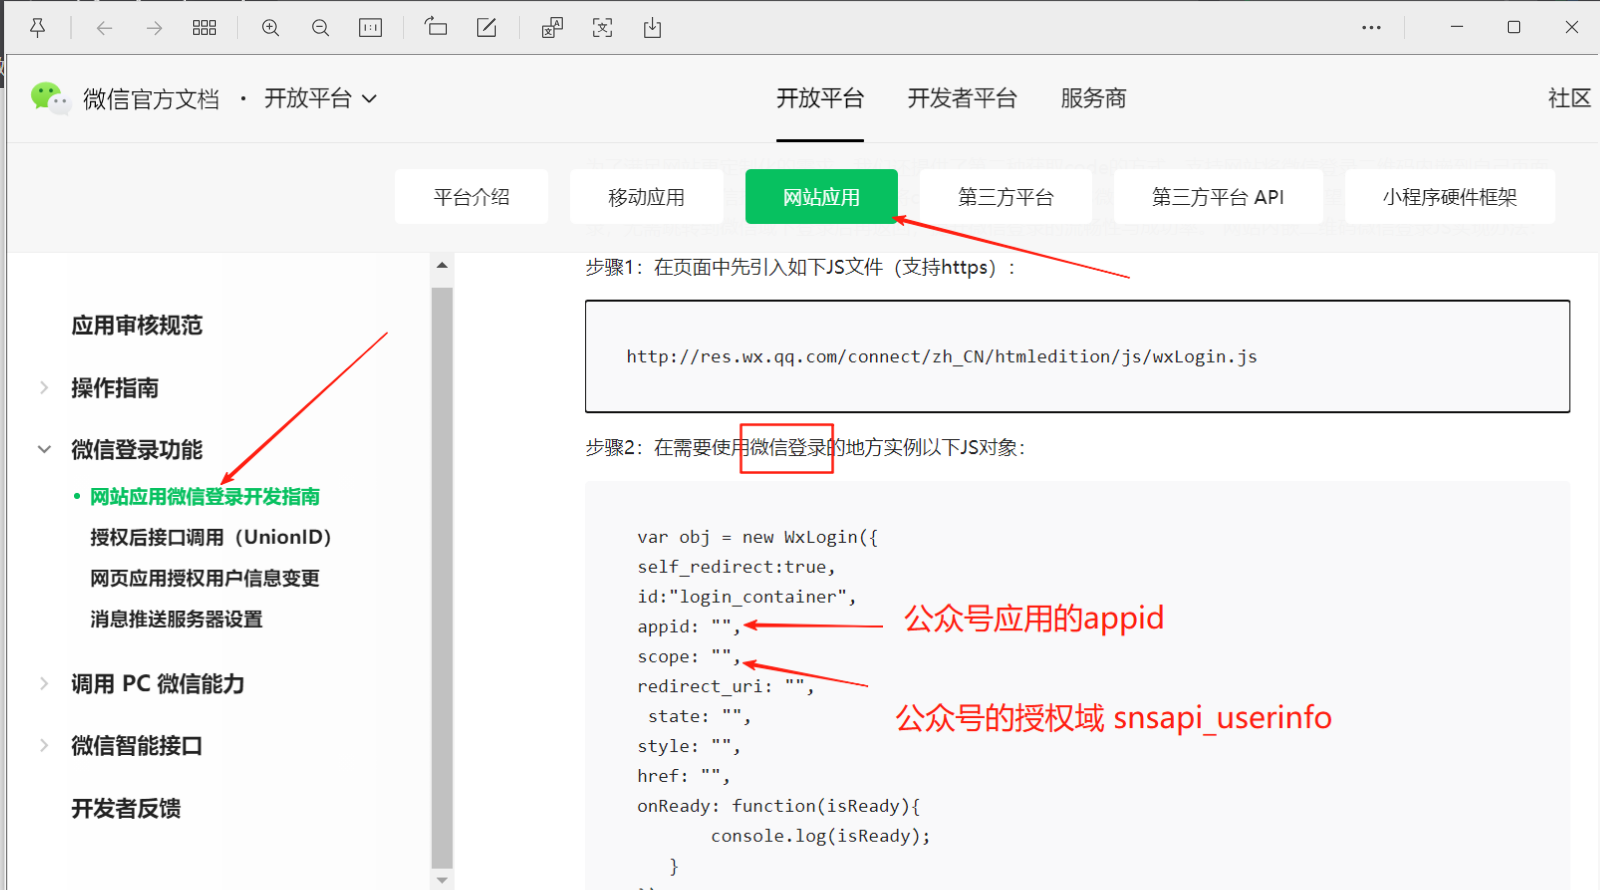This screenshot has width=1600, height=890.
Task: Switch to the 开发者平台 tab
Action: [962, 98]
